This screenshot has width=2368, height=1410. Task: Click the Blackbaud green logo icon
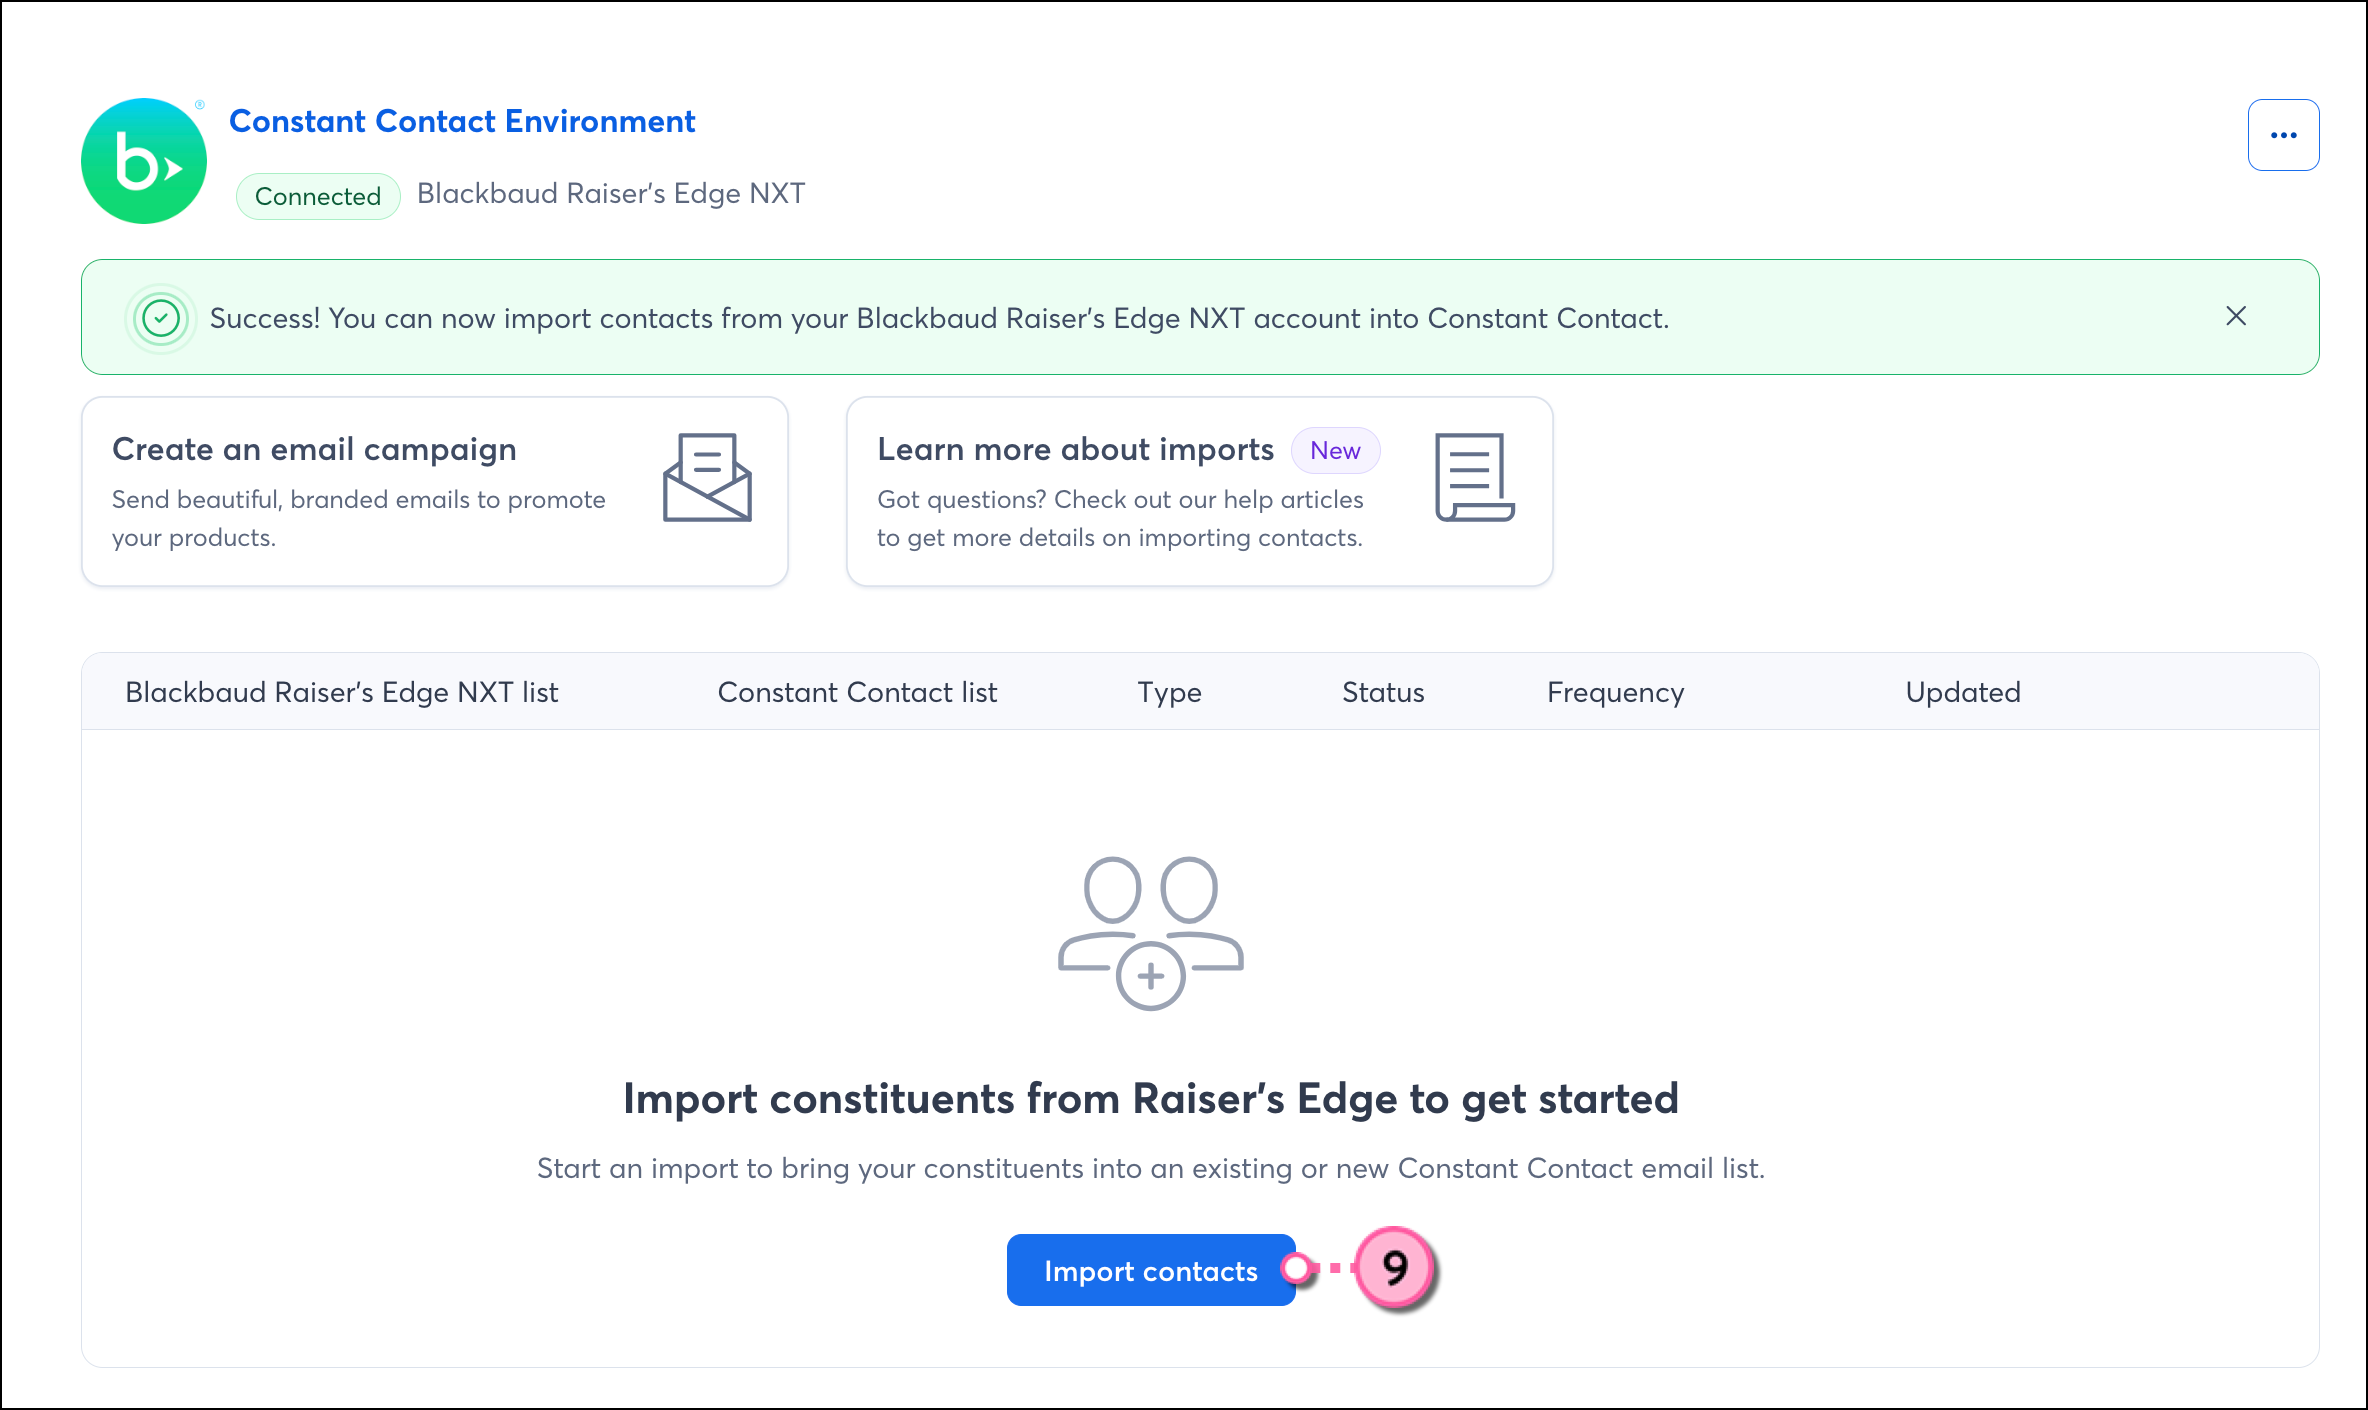coord(144,161)
